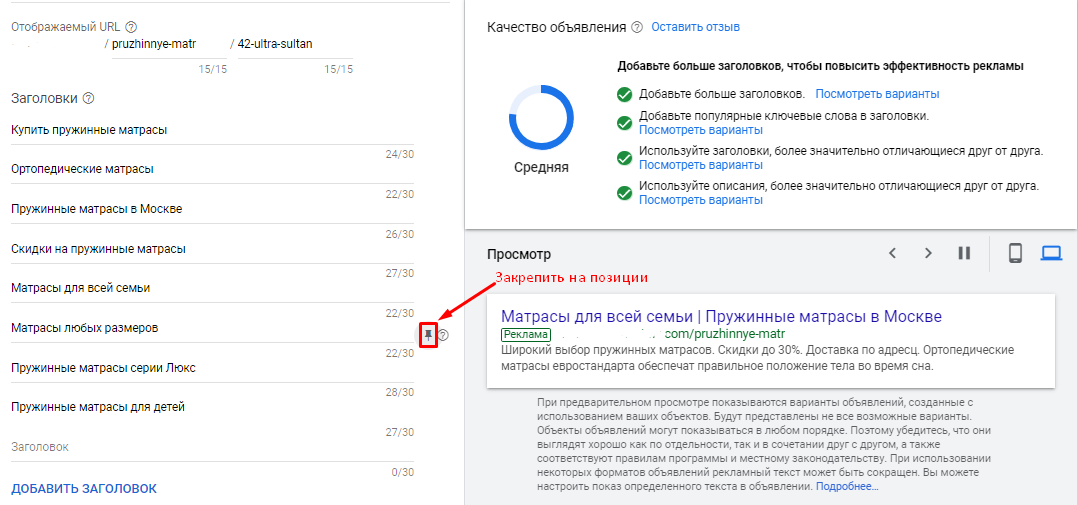Show next ad preview variant
The image size is (1078, 505).
(928, 253)
